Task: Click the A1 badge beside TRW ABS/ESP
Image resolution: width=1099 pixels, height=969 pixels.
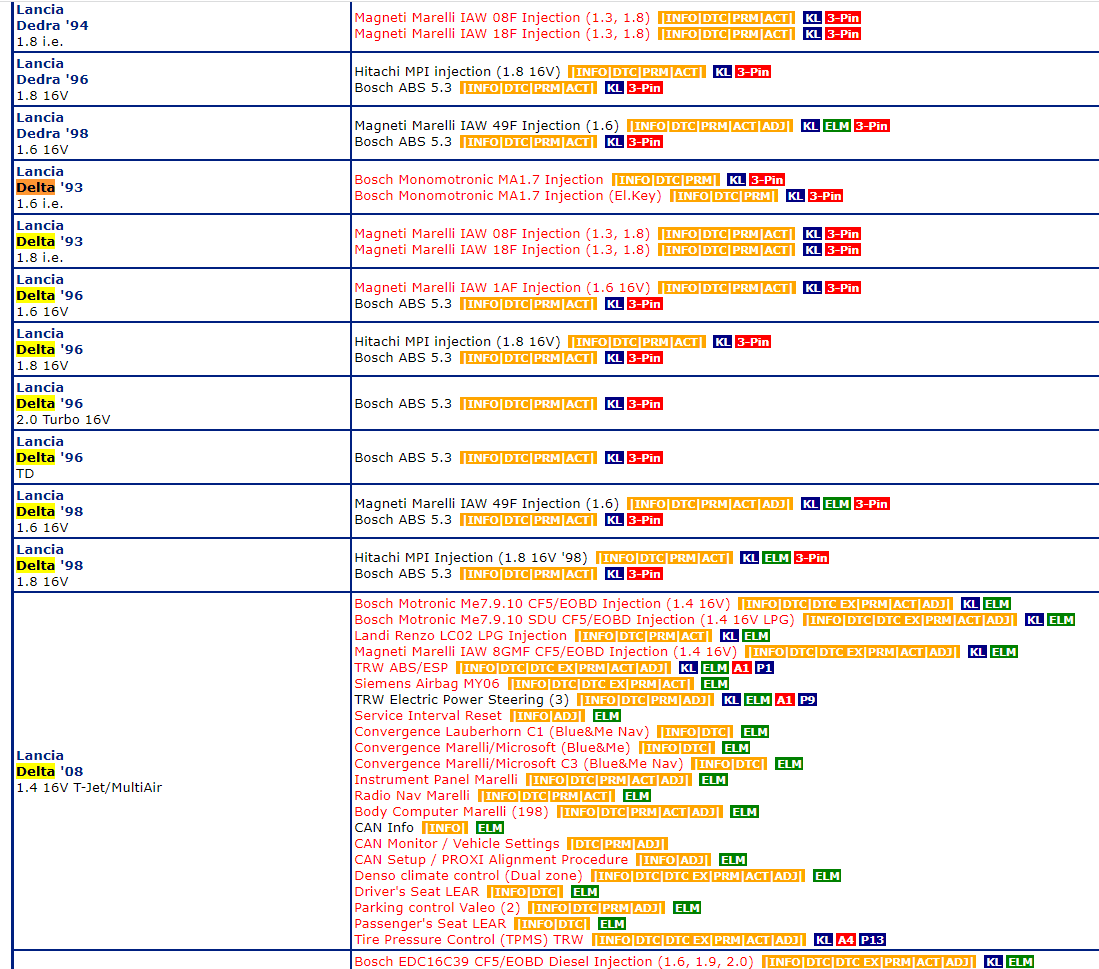Action: [x=741, y=668]
